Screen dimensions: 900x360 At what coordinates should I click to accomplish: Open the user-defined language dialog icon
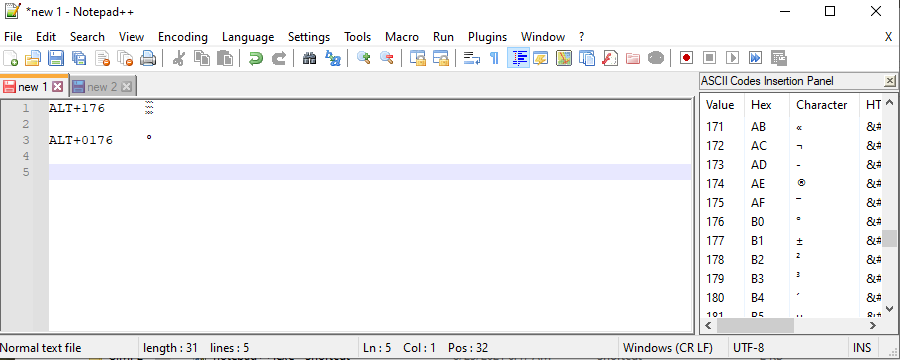coord(541,58)
